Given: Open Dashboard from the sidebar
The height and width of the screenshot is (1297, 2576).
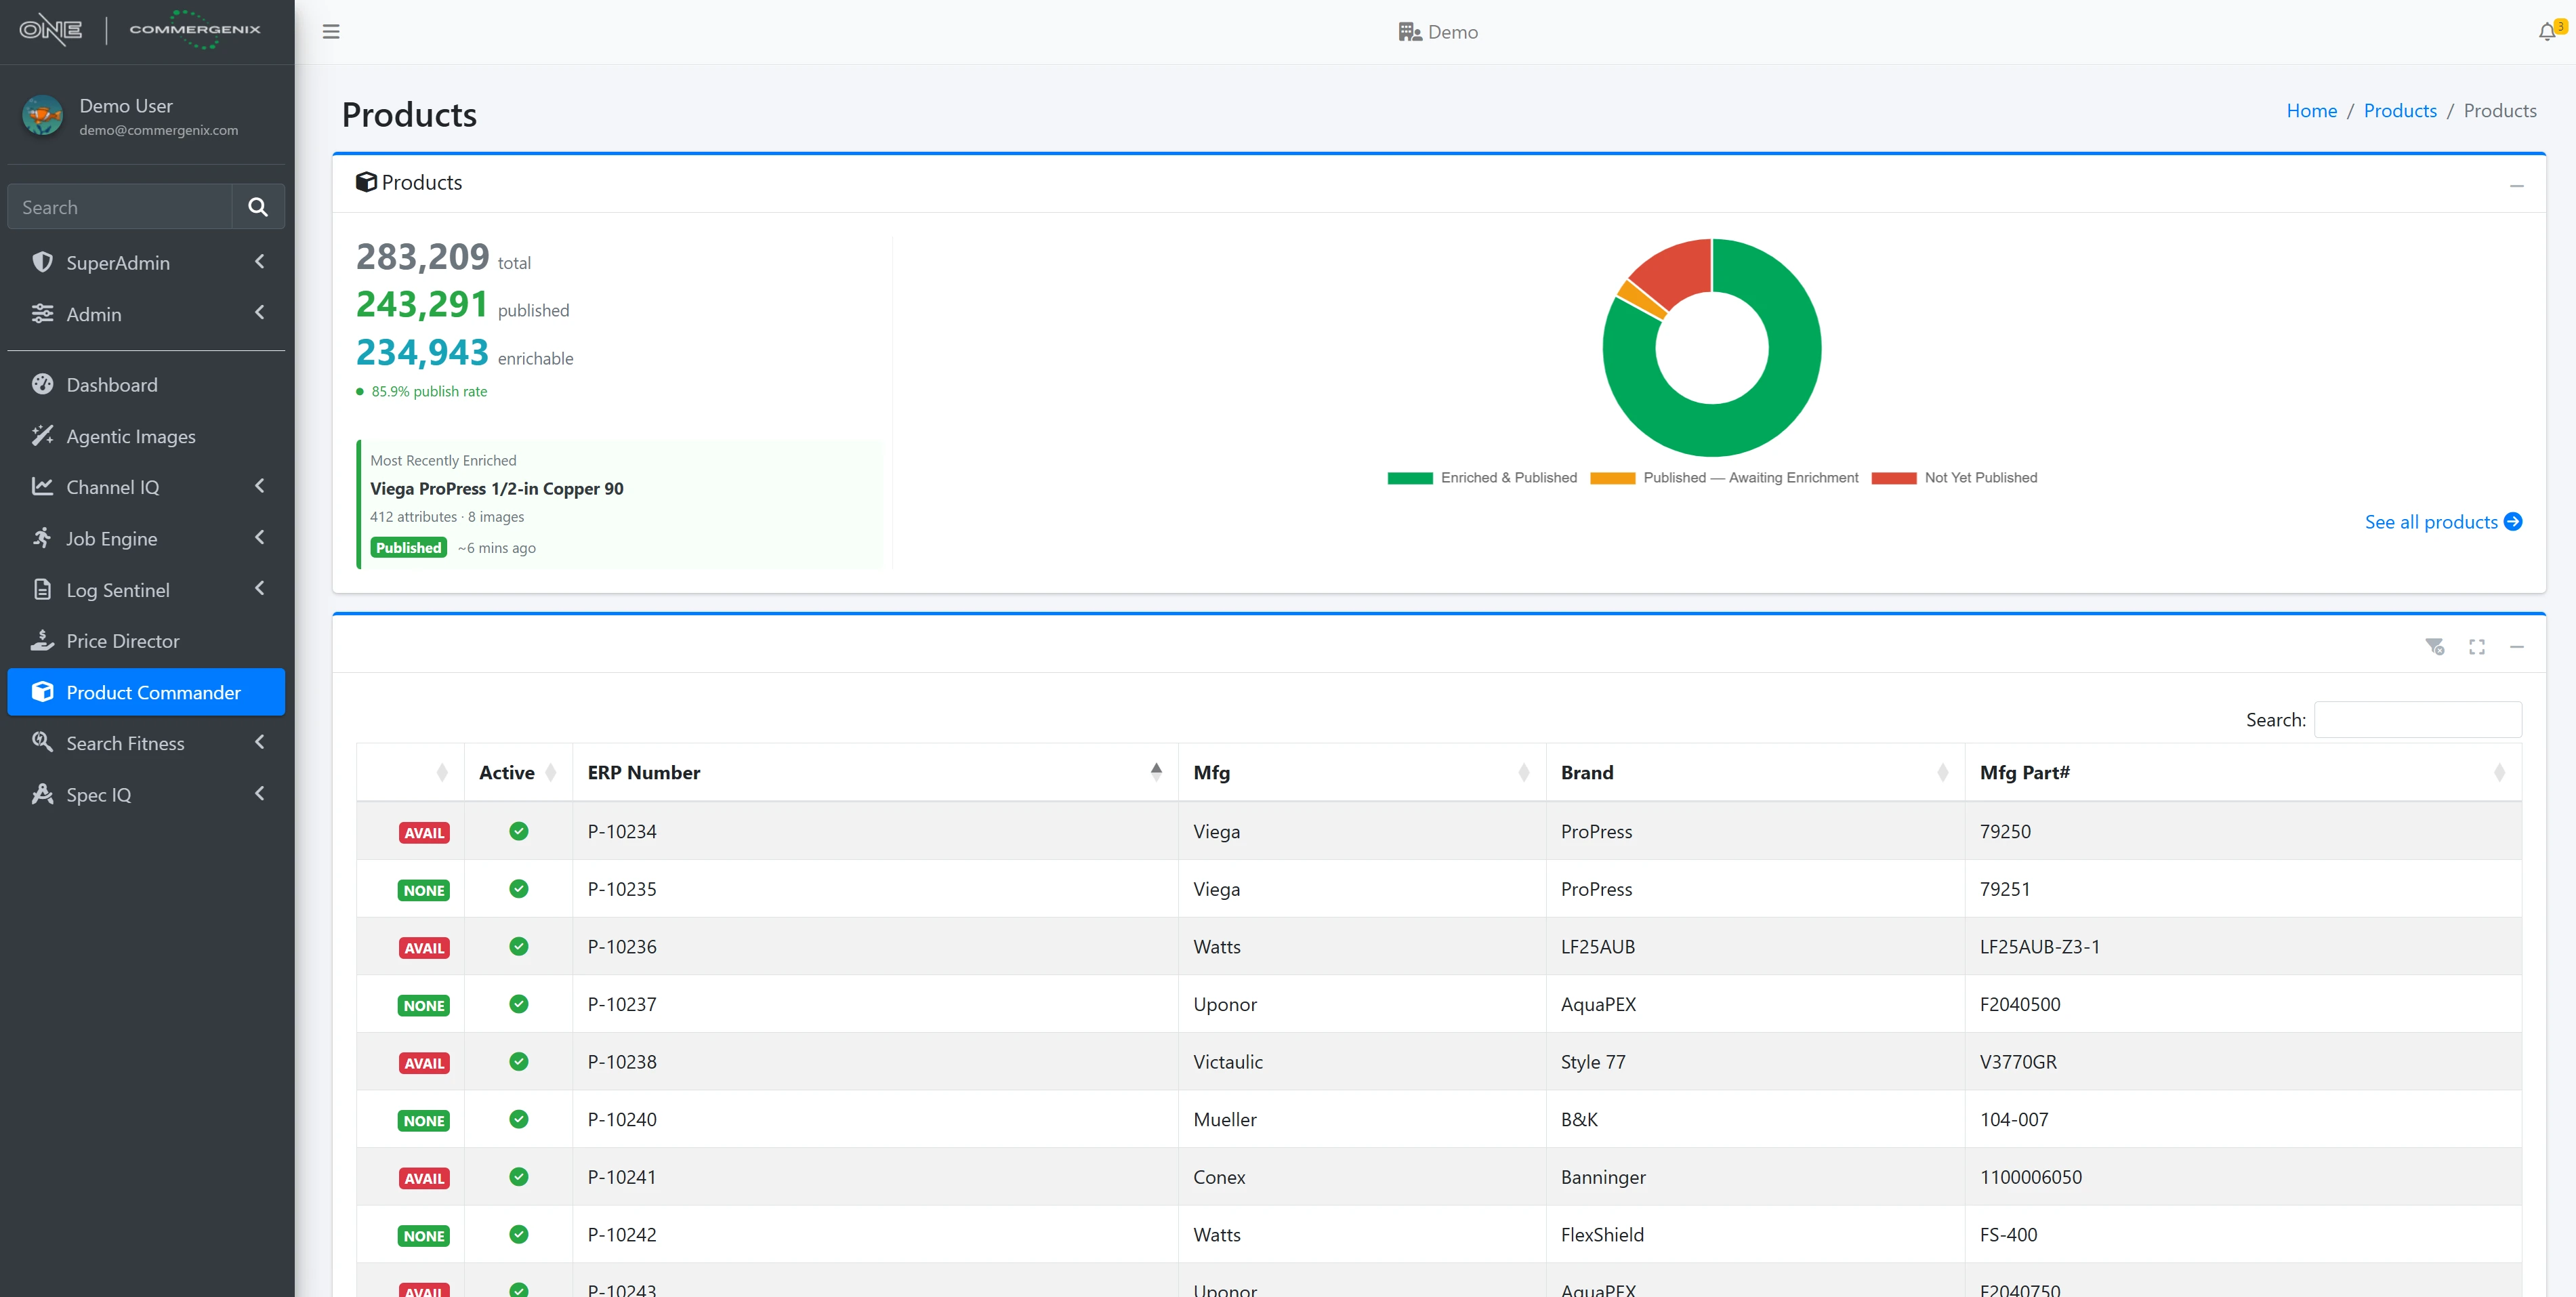Looking at the screenshot, I should coord(146,385).
